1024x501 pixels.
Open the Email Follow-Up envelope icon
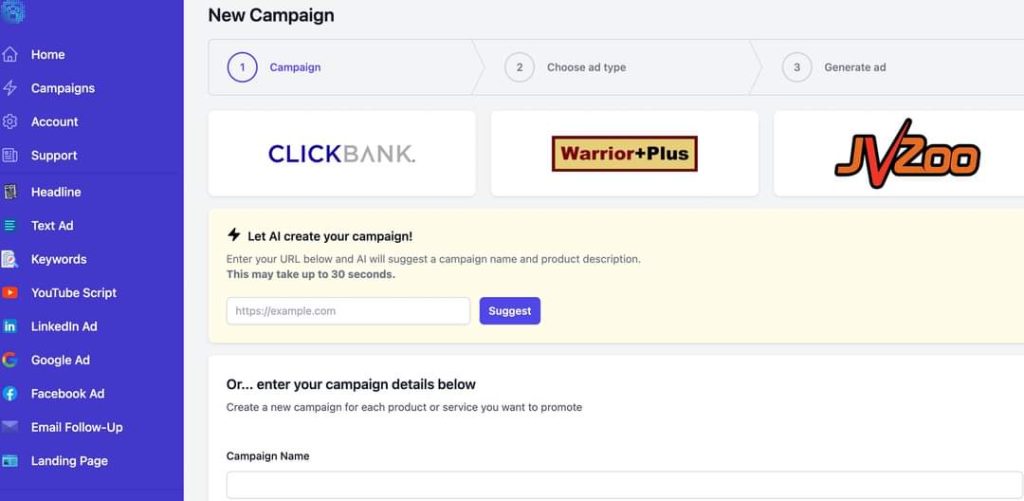click(10, 427)
